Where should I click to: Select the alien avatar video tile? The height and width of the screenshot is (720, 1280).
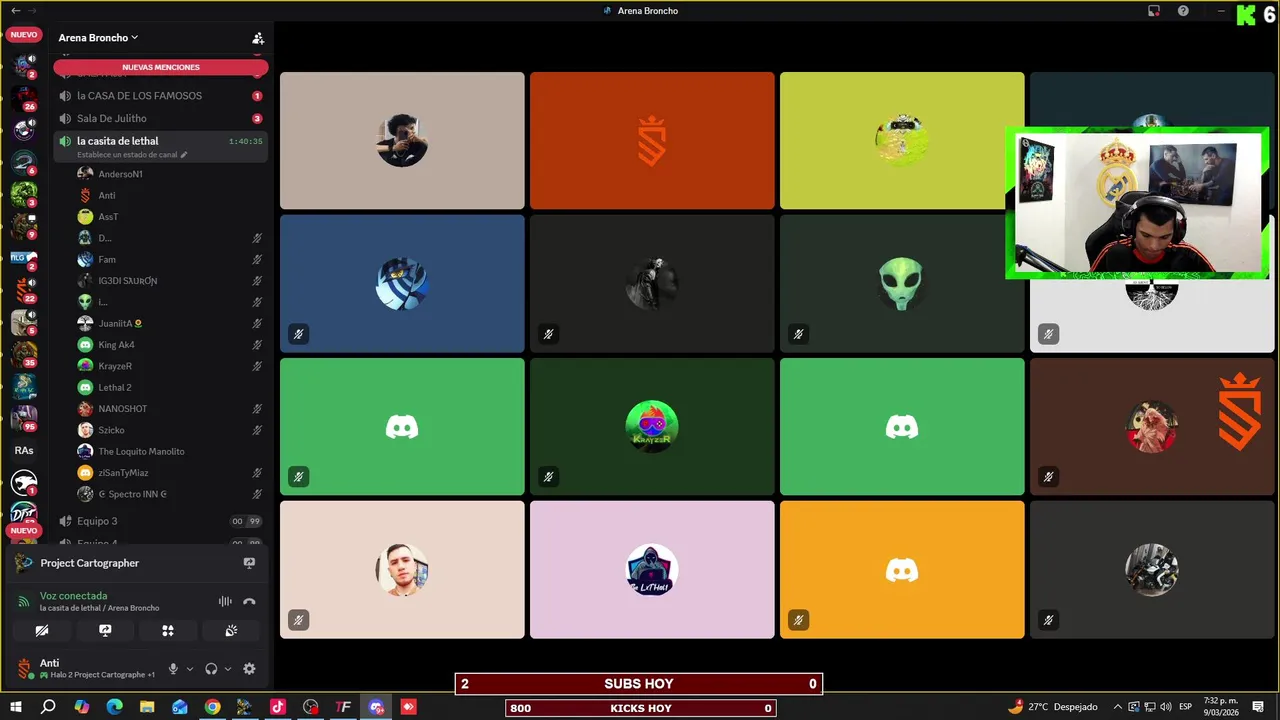(x=902, y=284)
